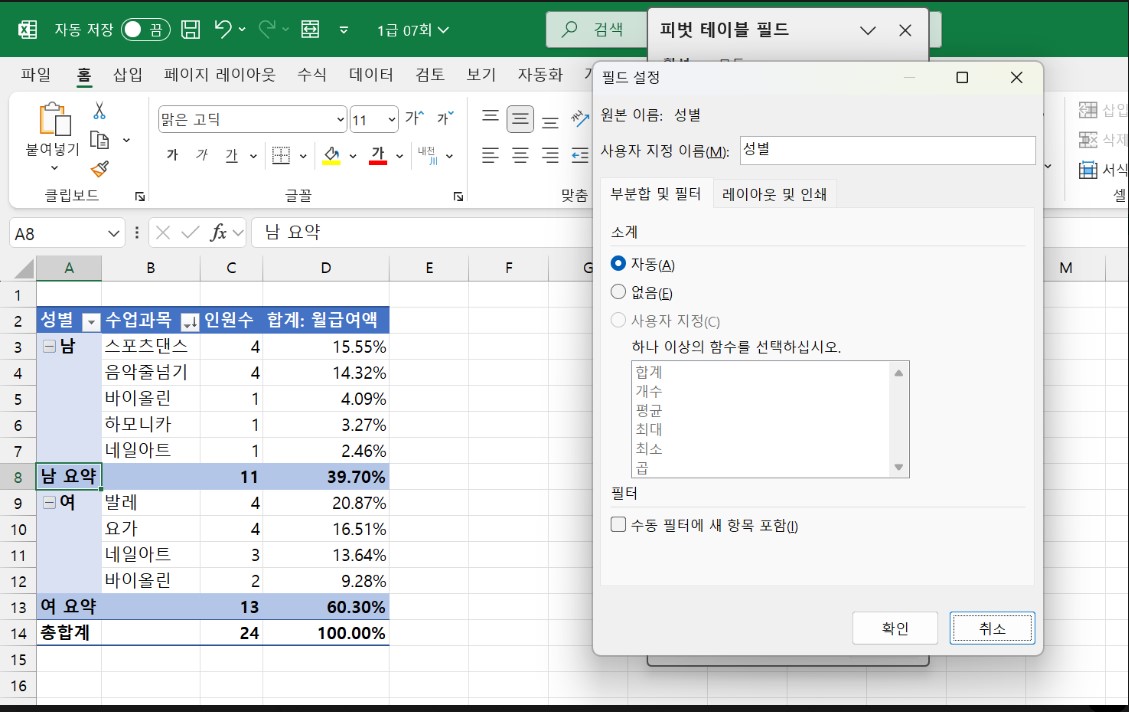Image resolution: width=1129 pixels, height=712 pixels.
Task: Toggle the 자동 저장 AutoSave switch
Action: click(x=145, y=30)
